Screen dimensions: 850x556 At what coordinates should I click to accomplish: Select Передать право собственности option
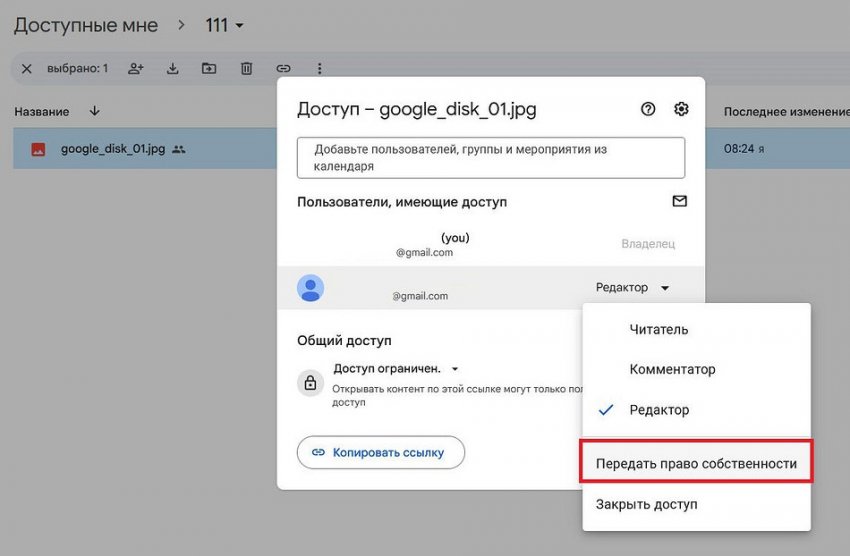(696, 464)
